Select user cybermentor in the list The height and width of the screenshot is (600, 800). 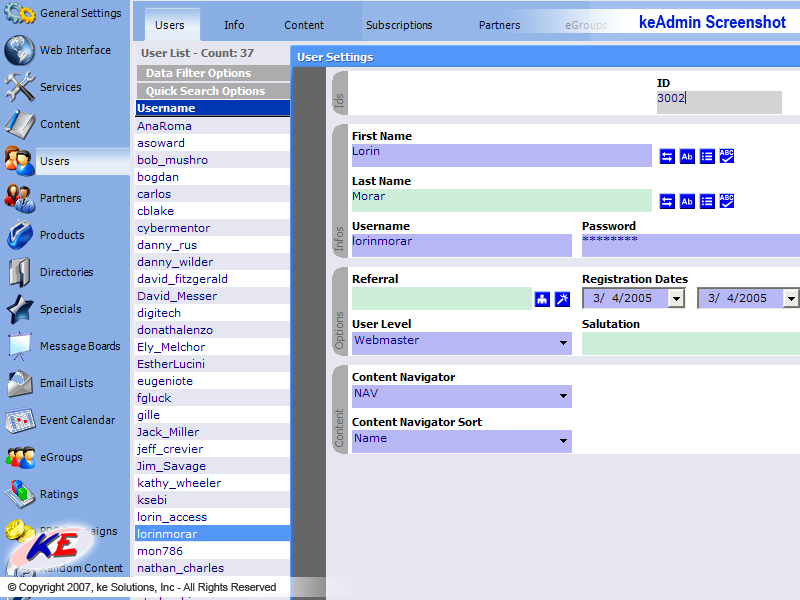213,228
